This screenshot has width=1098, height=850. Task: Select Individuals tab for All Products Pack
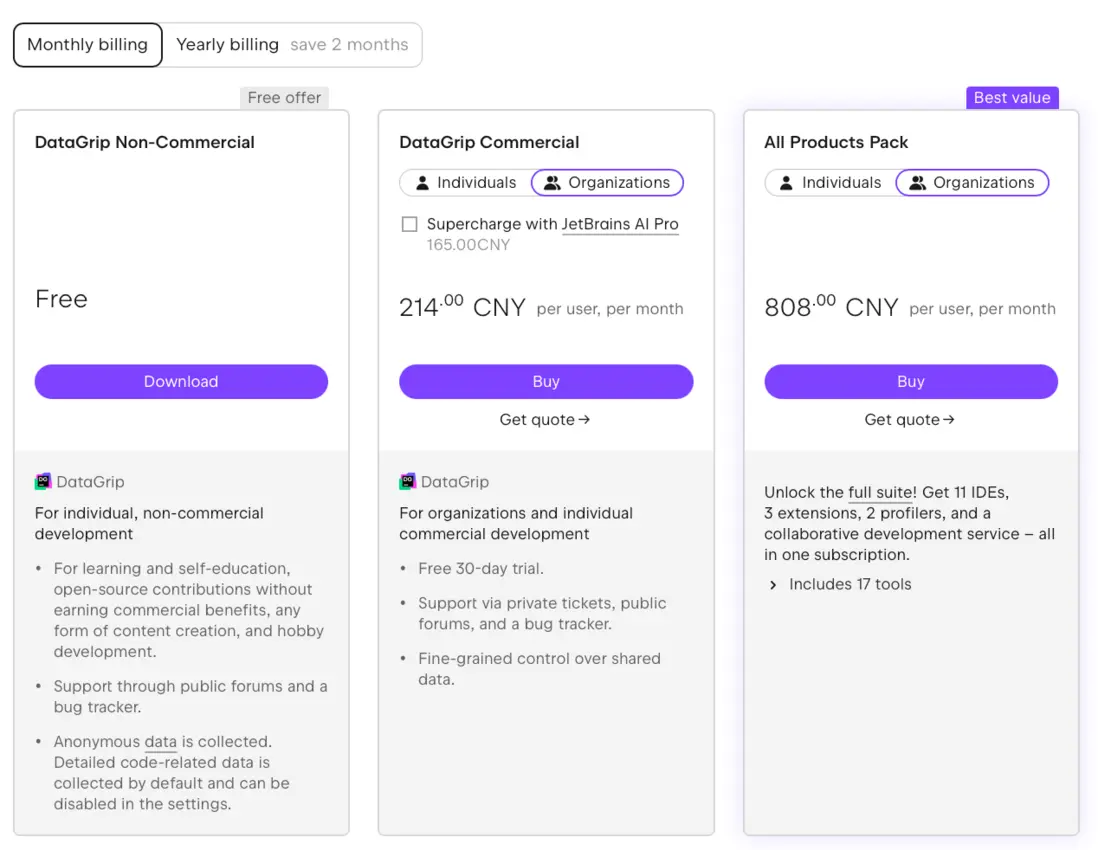pos(831,183)
